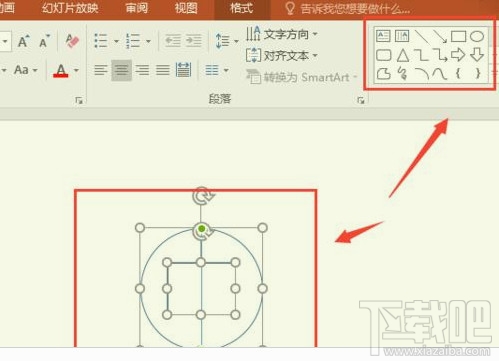499x361 pixels.
Task: Select the line arrow shape
Action: (x=440, y=36)
